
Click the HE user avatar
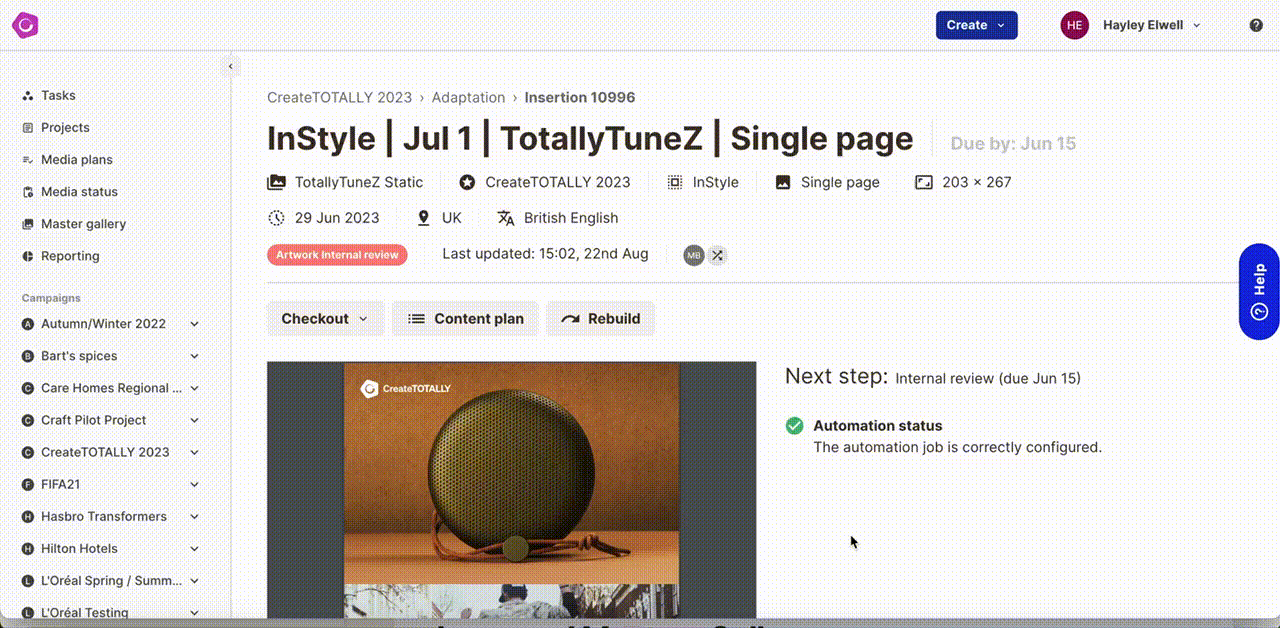[x=1074, y=25]
